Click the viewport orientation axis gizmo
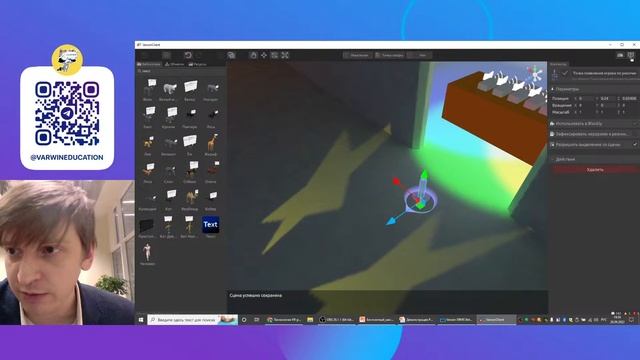 (x=534, y=73)
